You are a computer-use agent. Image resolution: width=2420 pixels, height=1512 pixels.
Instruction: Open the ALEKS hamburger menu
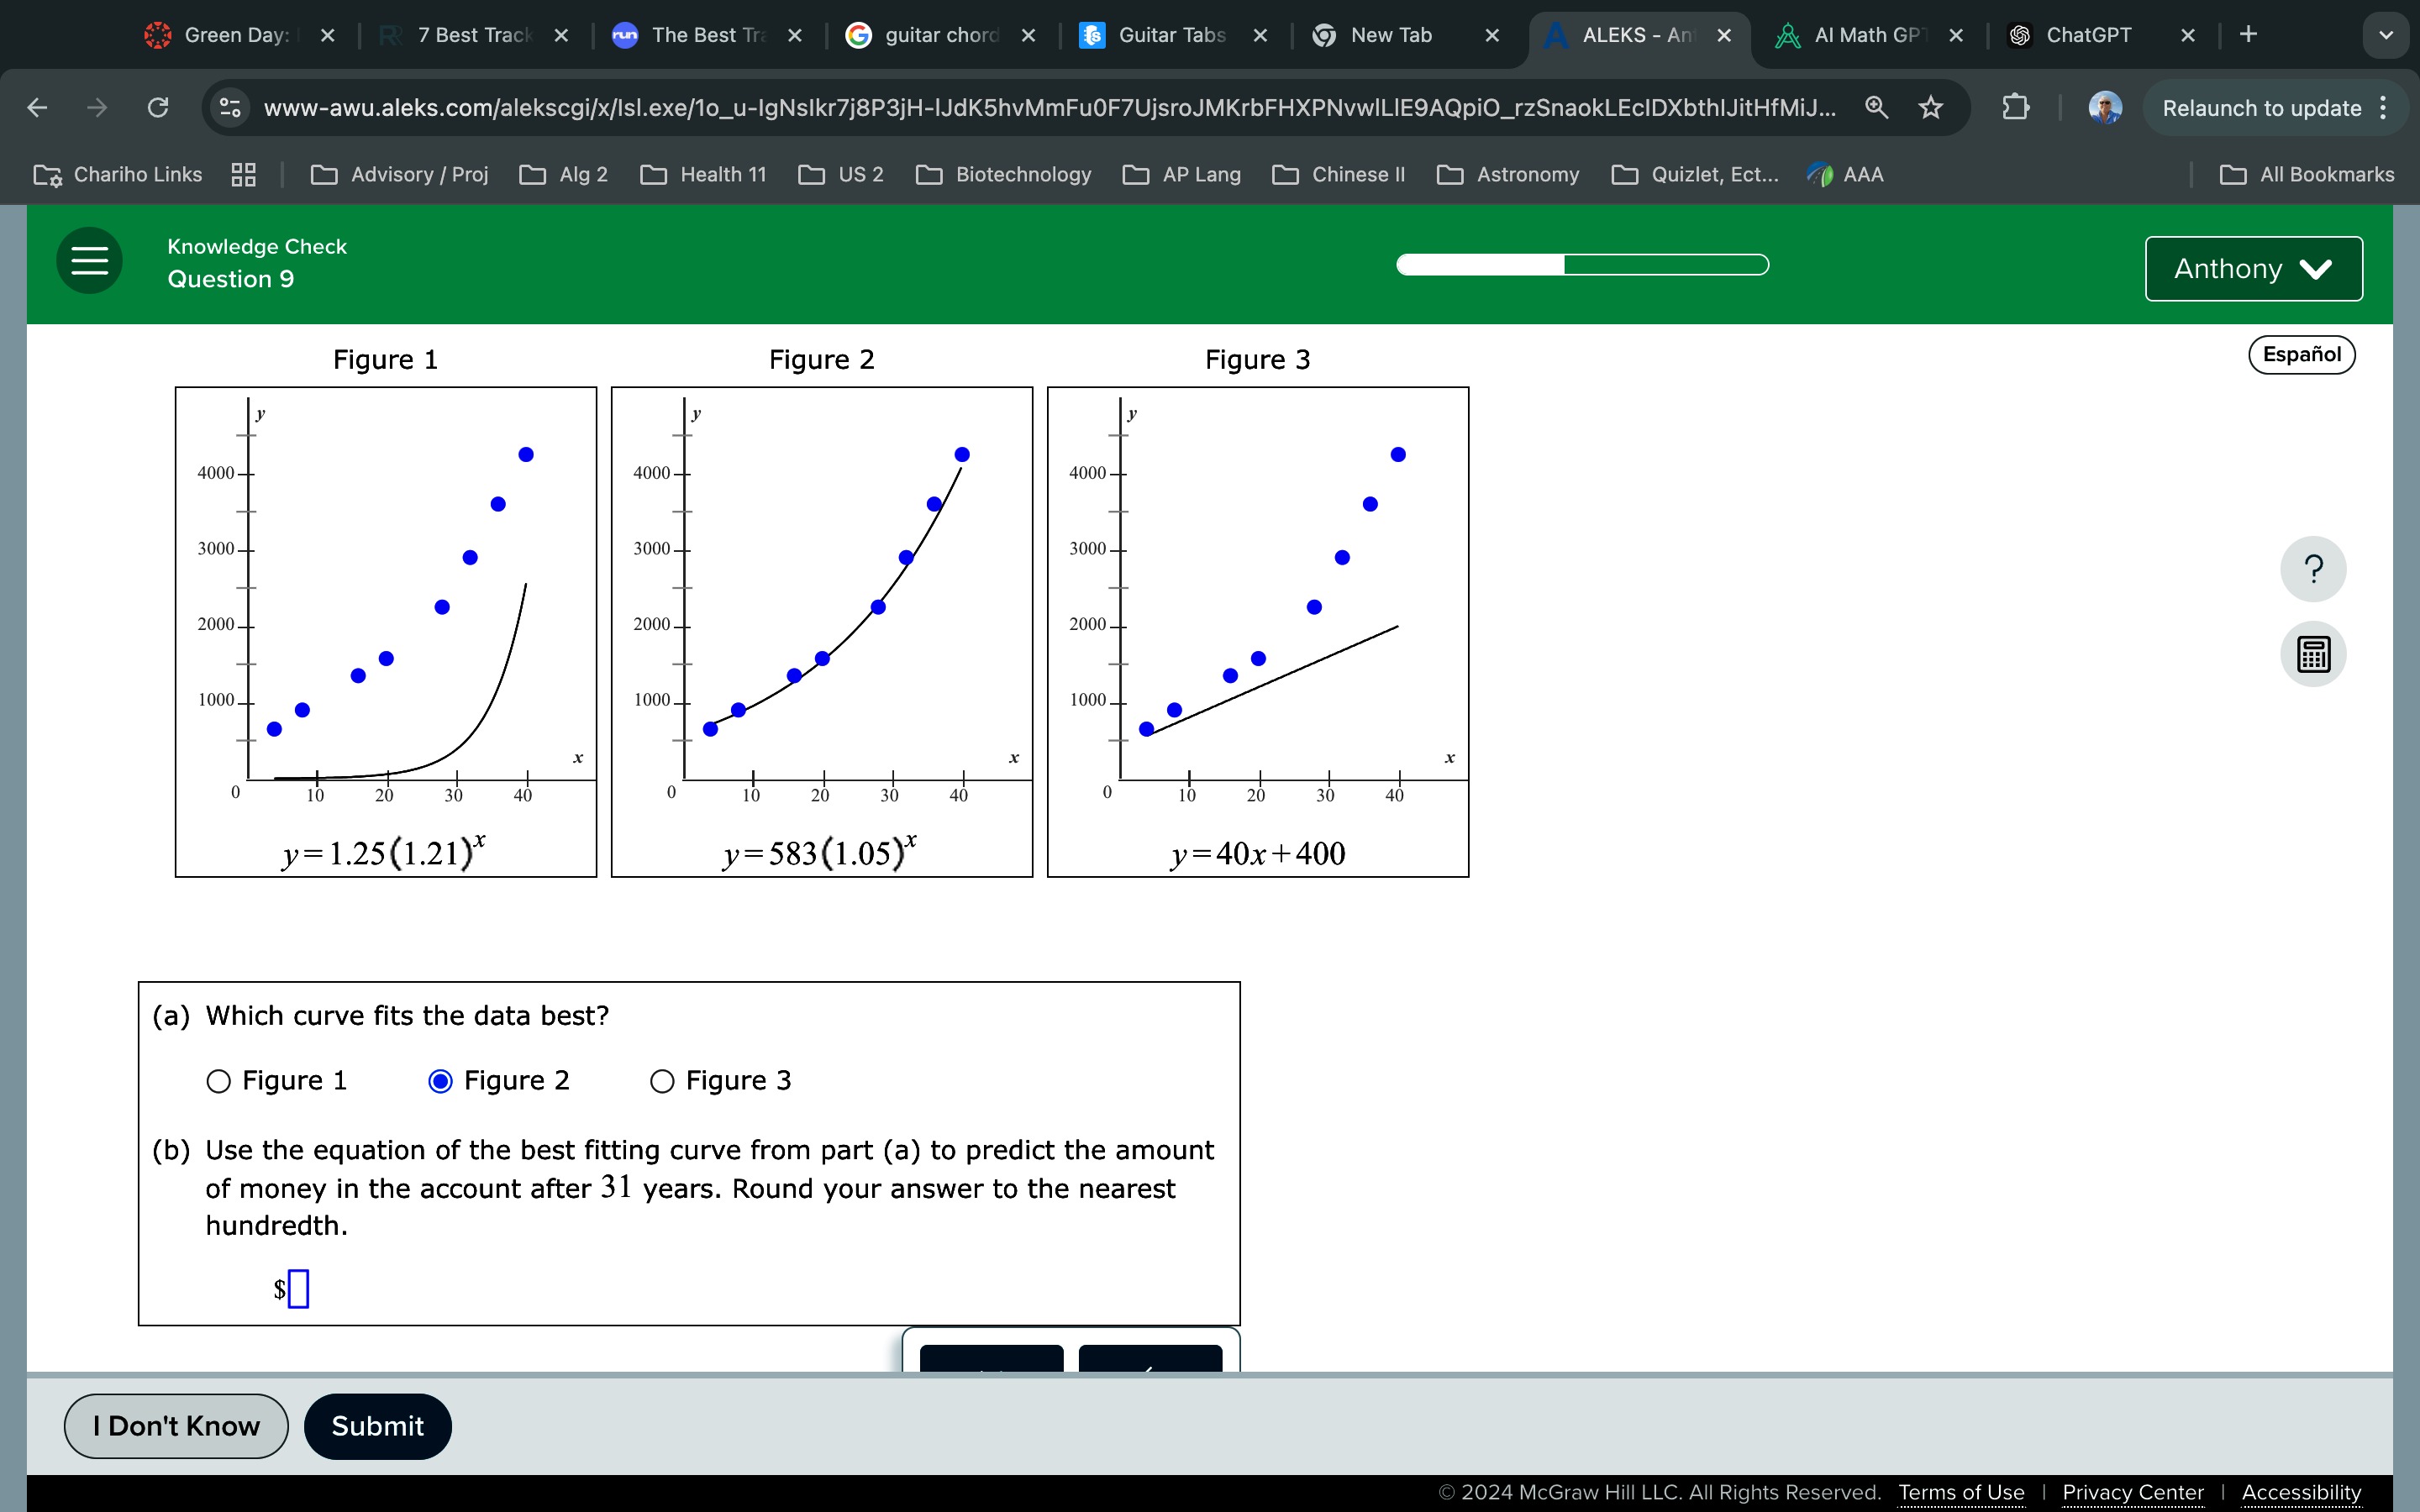[89, 261]
